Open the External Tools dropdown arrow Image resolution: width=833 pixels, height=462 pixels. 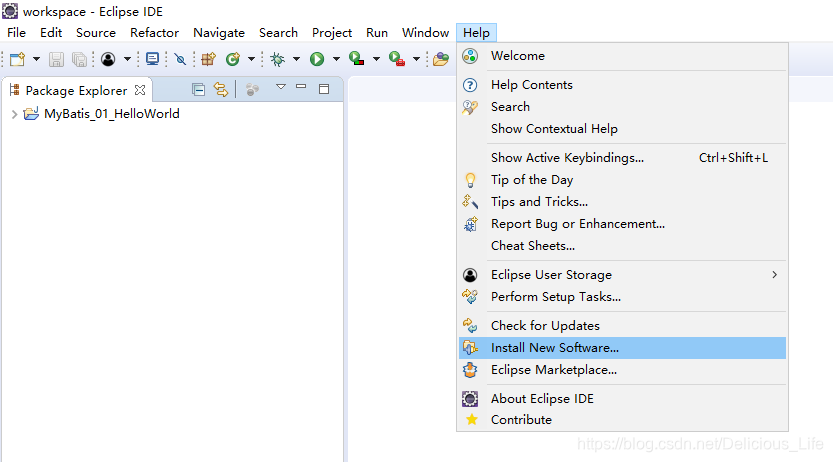[416, 59]
